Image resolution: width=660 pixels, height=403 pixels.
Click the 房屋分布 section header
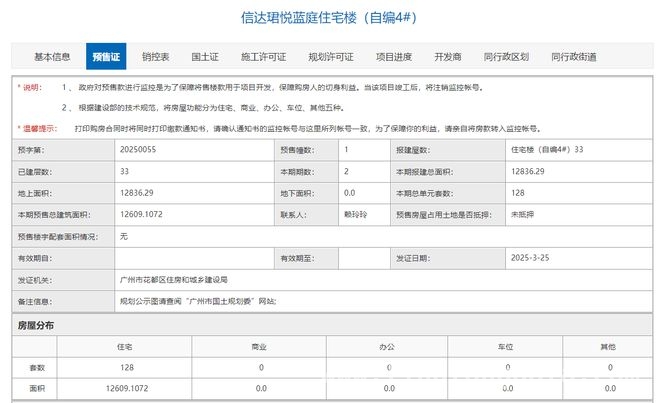pos(36,325)
